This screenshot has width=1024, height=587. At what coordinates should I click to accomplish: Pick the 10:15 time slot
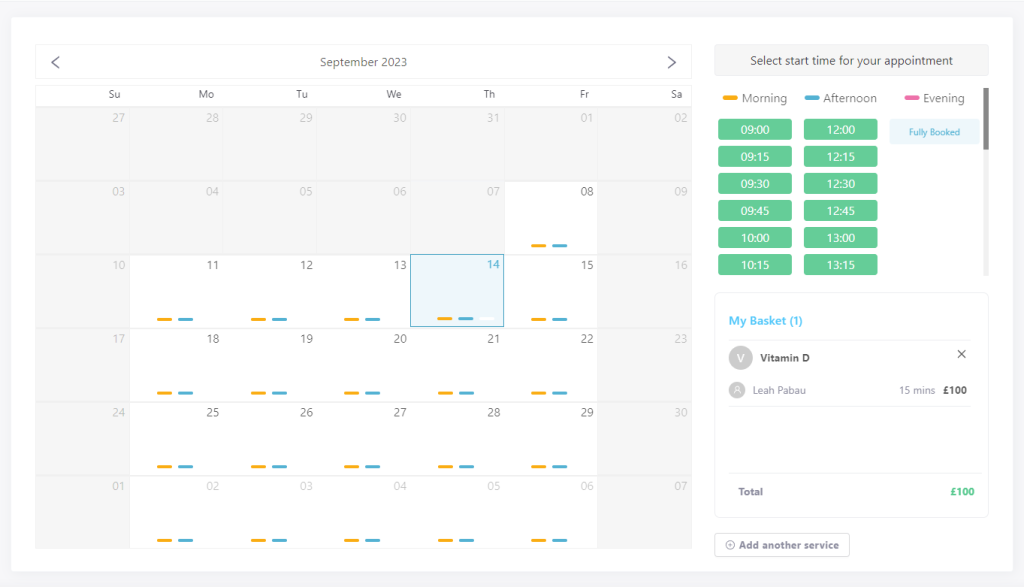point(755,265)
